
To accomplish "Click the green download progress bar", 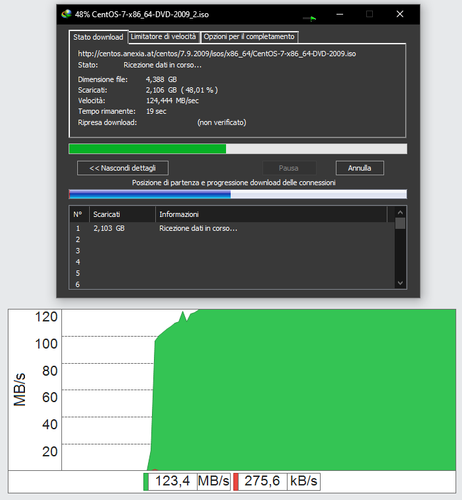I will (x=238, y=149).
